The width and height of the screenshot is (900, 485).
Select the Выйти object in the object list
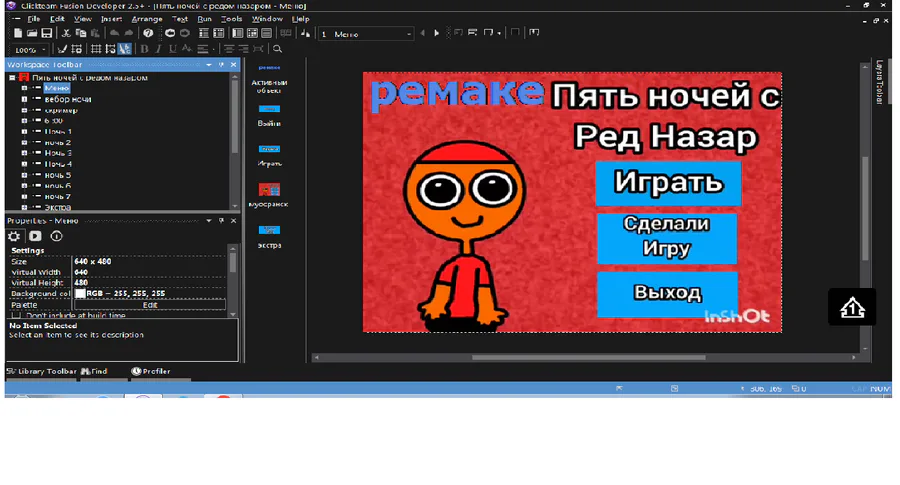269,115
